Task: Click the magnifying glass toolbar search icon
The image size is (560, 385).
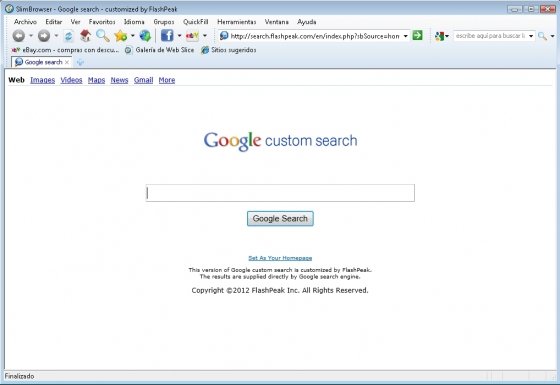Action: click(103, 35)
